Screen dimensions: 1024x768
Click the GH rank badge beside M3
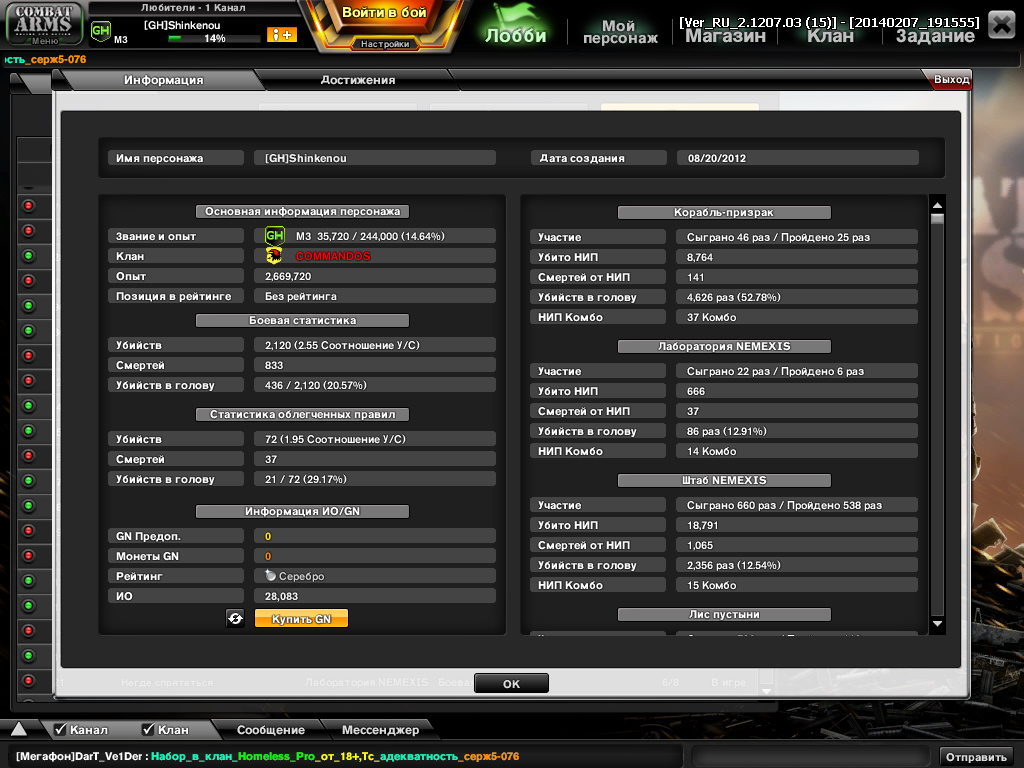pyautogui.click(x=274, y=235)
